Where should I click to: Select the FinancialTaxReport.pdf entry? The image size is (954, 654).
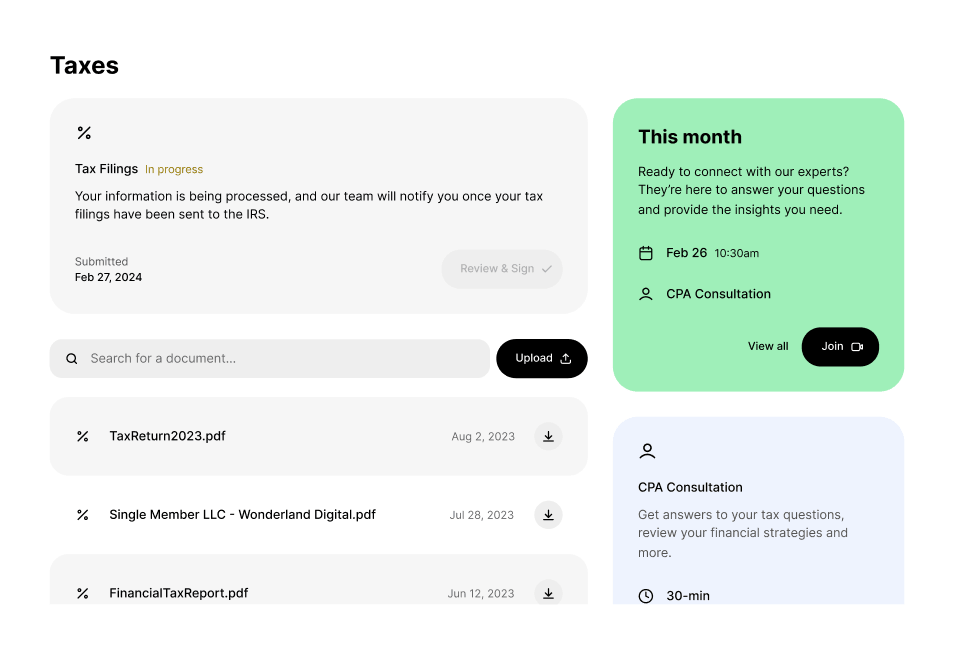pos(179,593)
